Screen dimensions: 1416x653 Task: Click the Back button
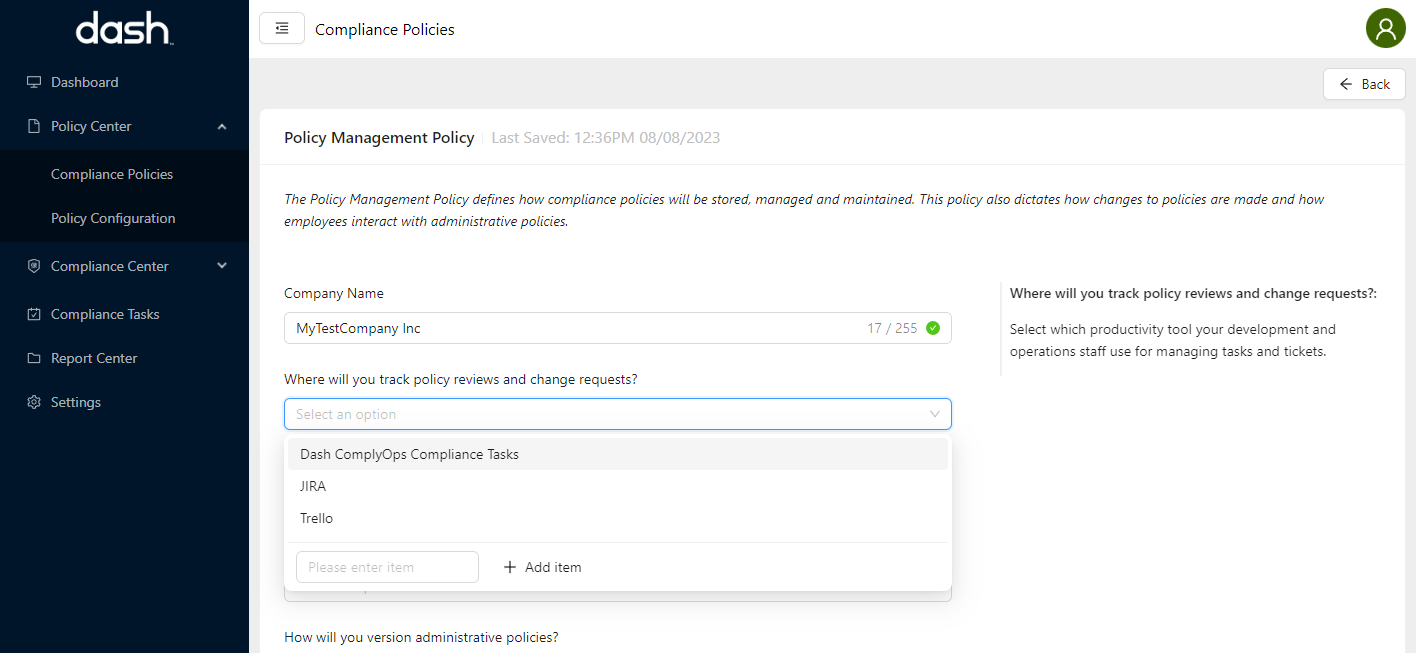1364,84
